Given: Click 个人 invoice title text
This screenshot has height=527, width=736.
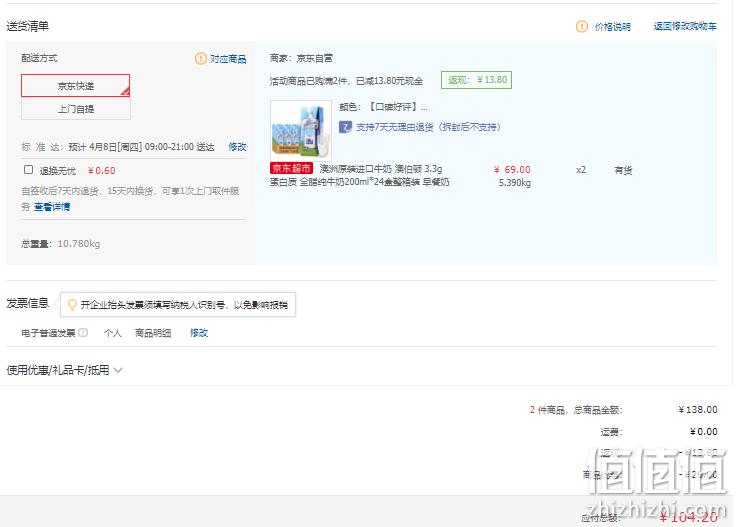Looking at the screenshot, I should pos(113,333).
